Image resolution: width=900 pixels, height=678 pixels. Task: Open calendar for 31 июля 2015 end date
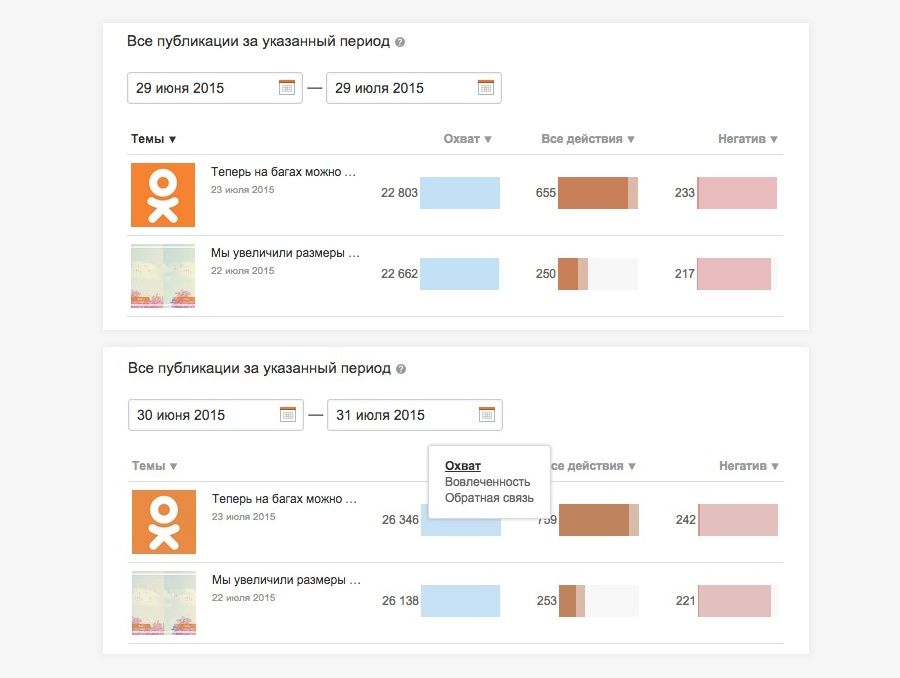487,415
